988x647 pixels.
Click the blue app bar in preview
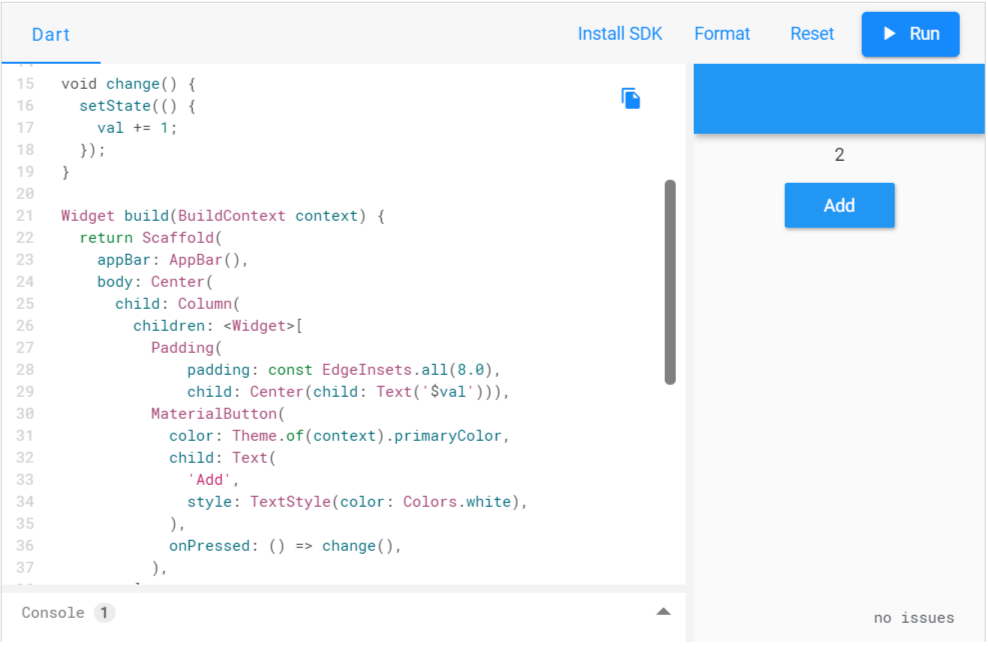[839, 98]
